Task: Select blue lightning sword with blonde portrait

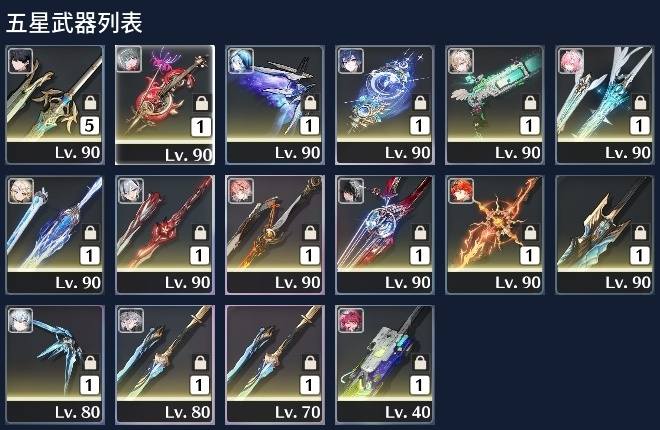Action: pos(55,235)
